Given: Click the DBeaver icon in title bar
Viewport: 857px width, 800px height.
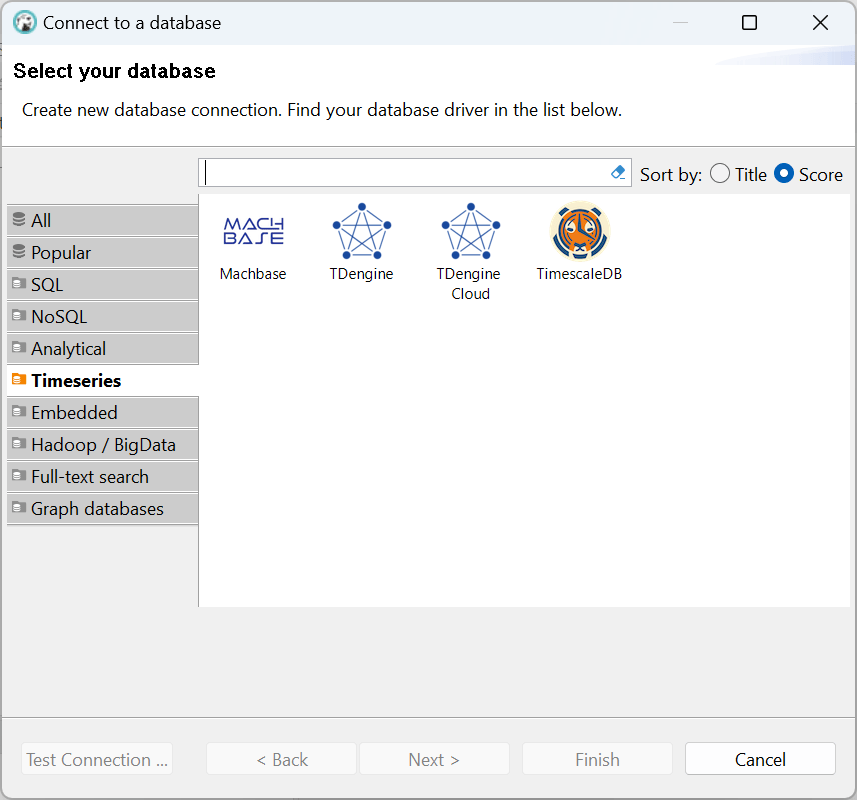Looking at the screenshot, I should tap(25, 22).
